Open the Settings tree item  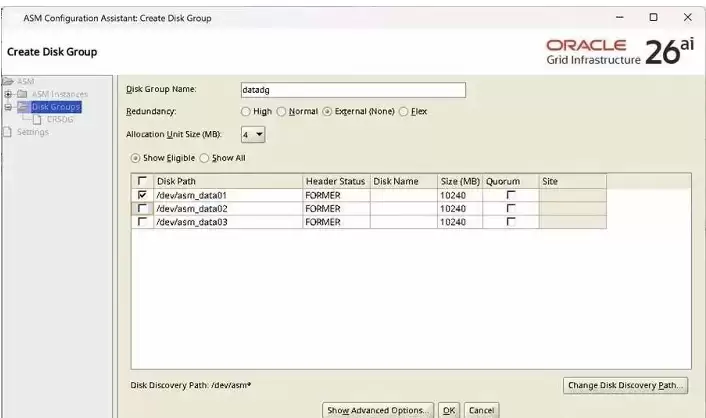point(32,132)
